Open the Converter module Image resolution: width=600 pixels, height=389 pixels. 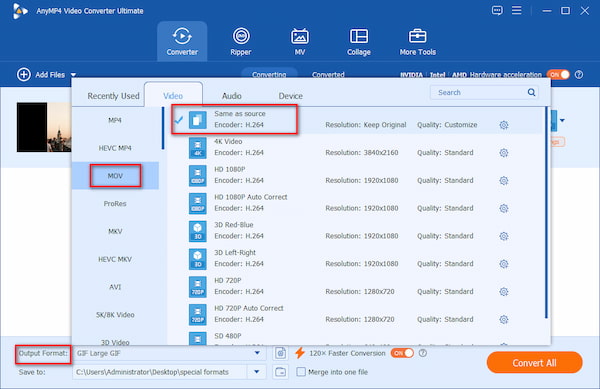click(x=182, y=41)
